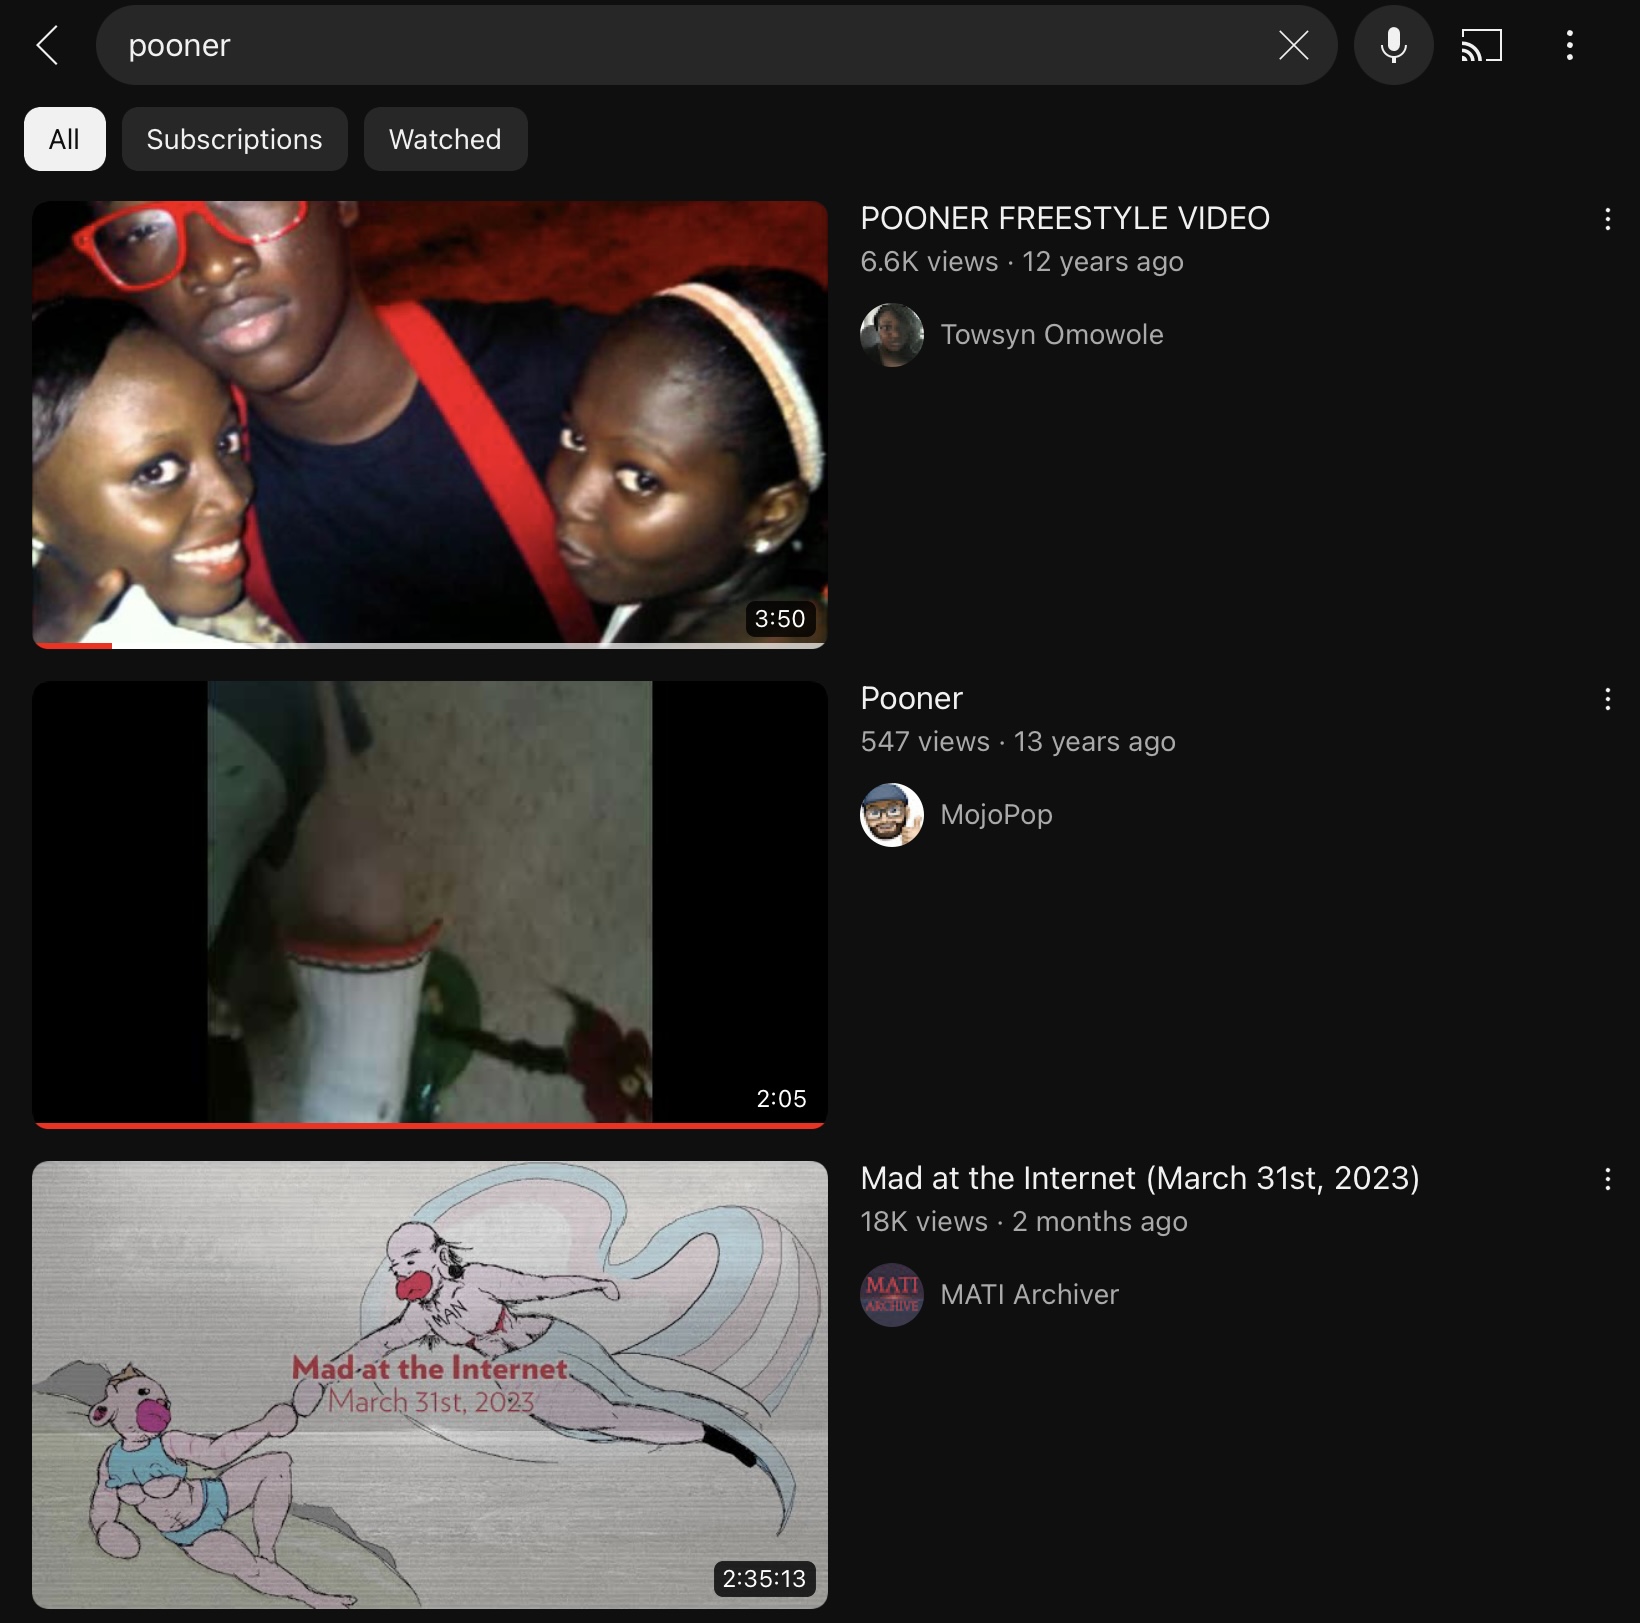
Task: Open options for Mad at the Internet video
Action: click(1607, 1179)
